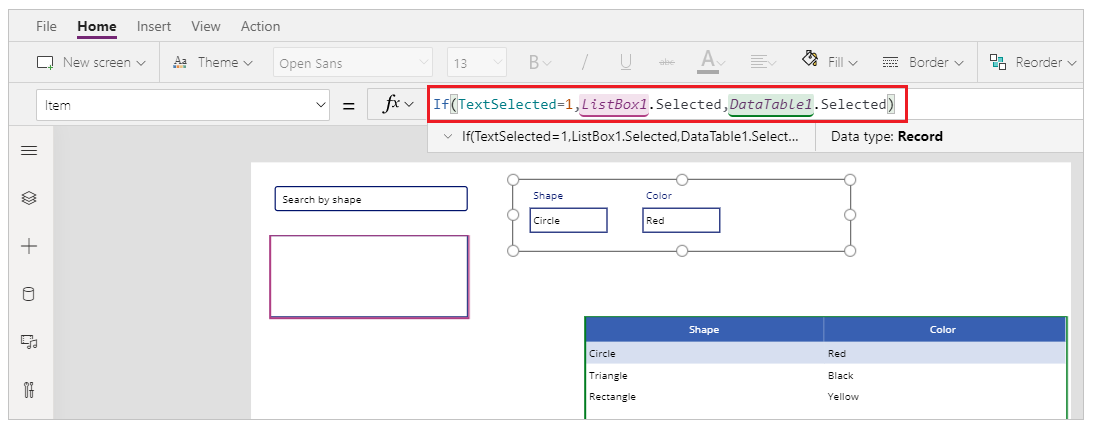Open the Fill color dropdown

click(830, 62)
